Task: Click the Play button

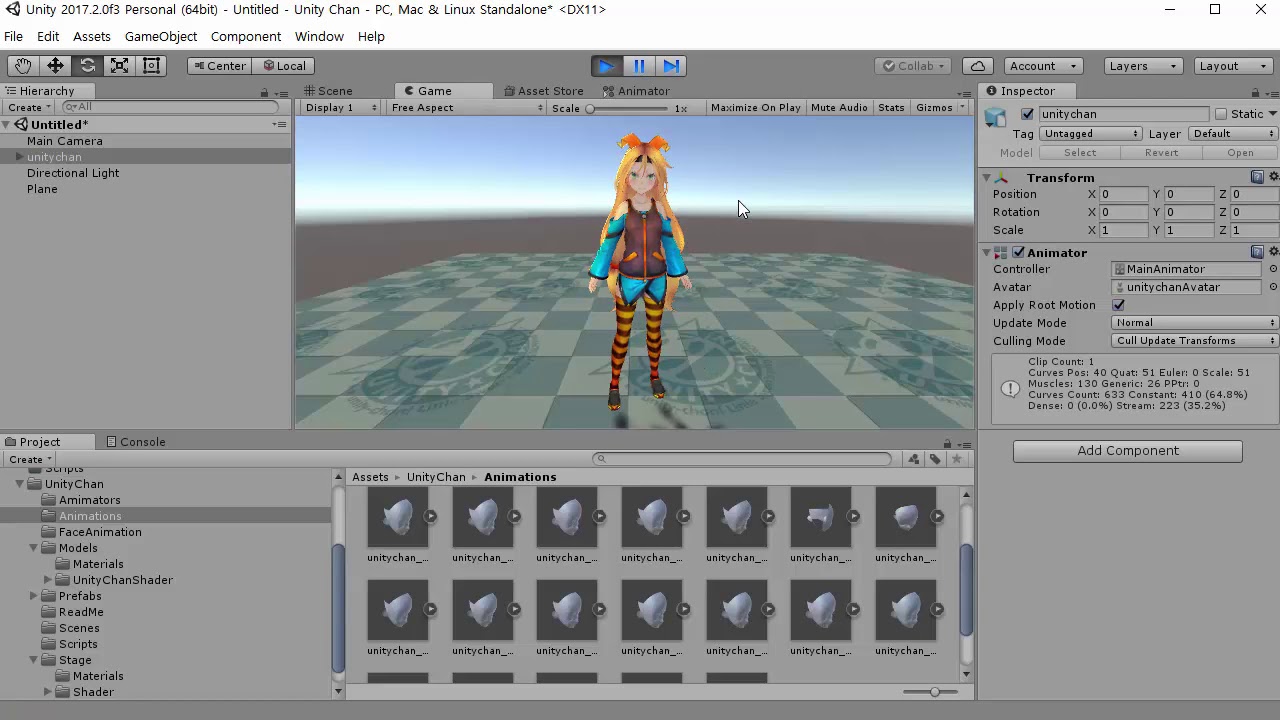Action: (606, 66)
